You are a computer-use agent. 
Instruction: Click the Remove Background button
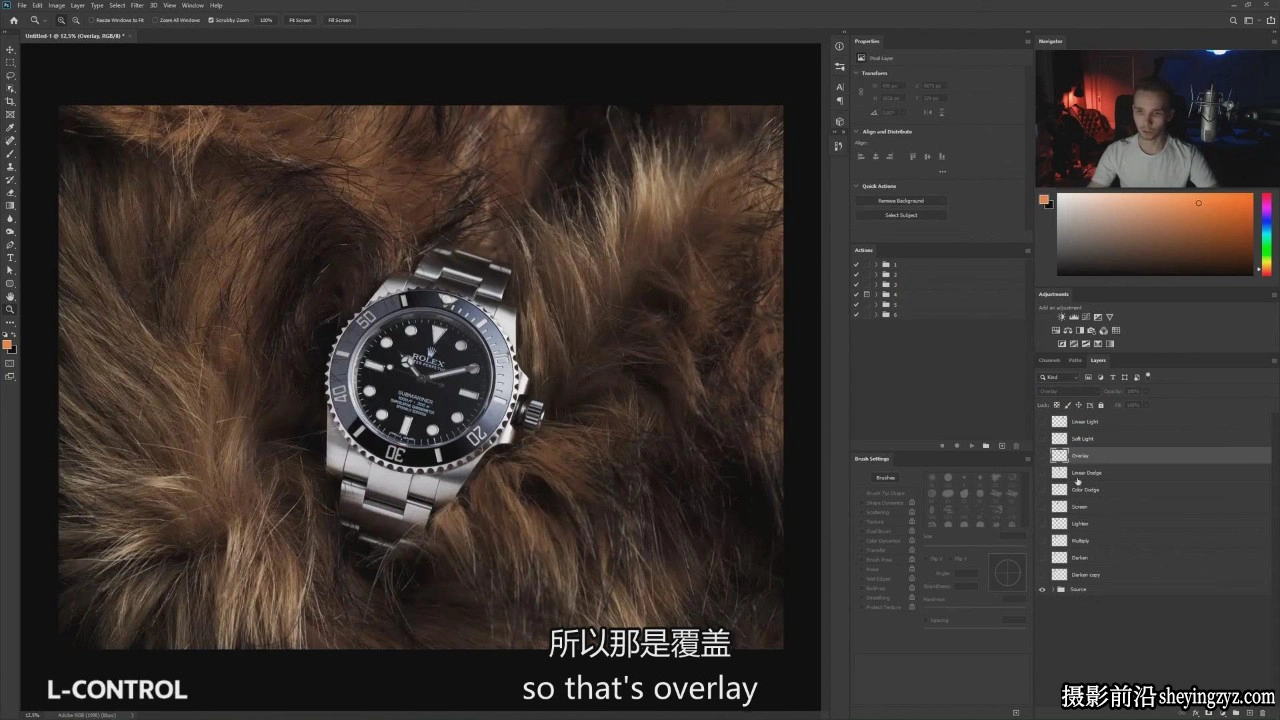point(901,201)
